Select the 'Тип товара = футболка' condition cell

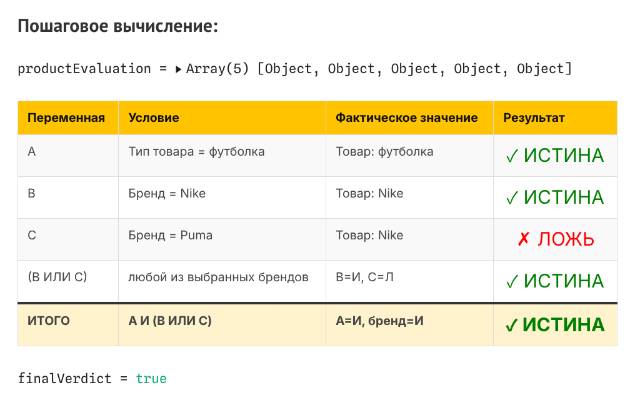coord(197,152)
